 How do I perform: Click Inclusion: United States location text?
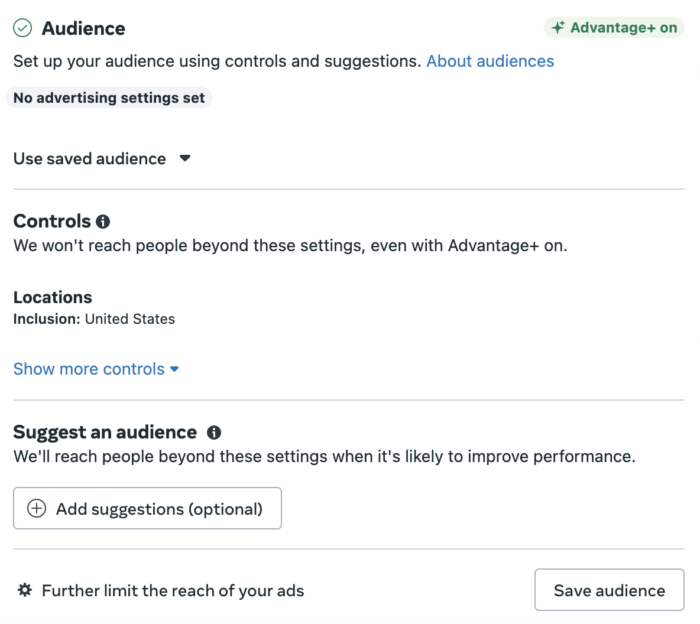[94, 319]
